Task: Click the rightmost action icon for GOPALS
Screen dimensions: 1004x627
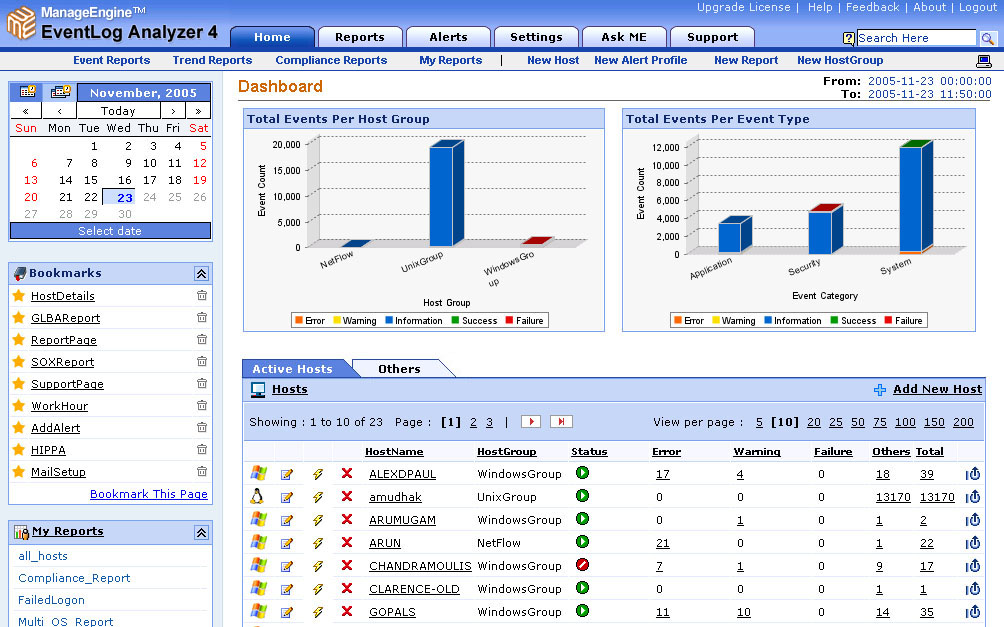Action: coord(974,612)
